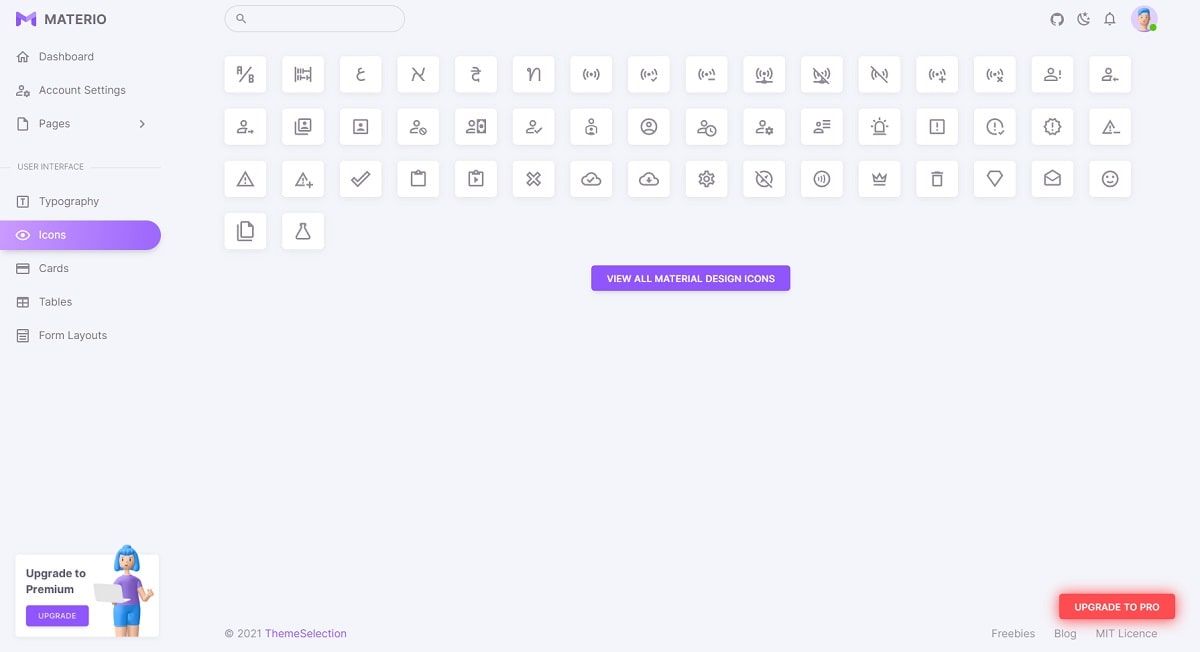This screenshot has width=1200, height=652.
Task: Toggle dark mode with the moon icon
Action: (x=1083, y=18)
